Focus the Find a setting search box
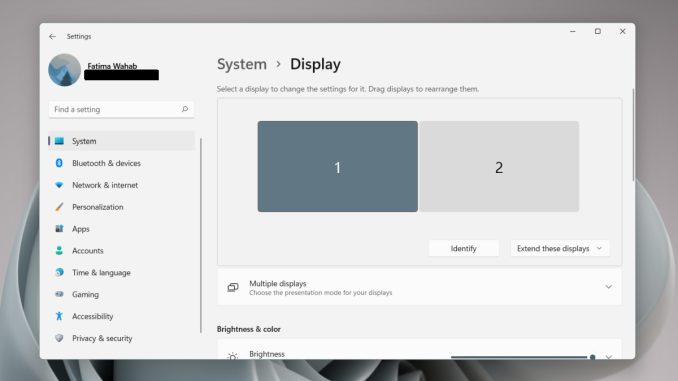Screen dimensions: 678x381 122,109
